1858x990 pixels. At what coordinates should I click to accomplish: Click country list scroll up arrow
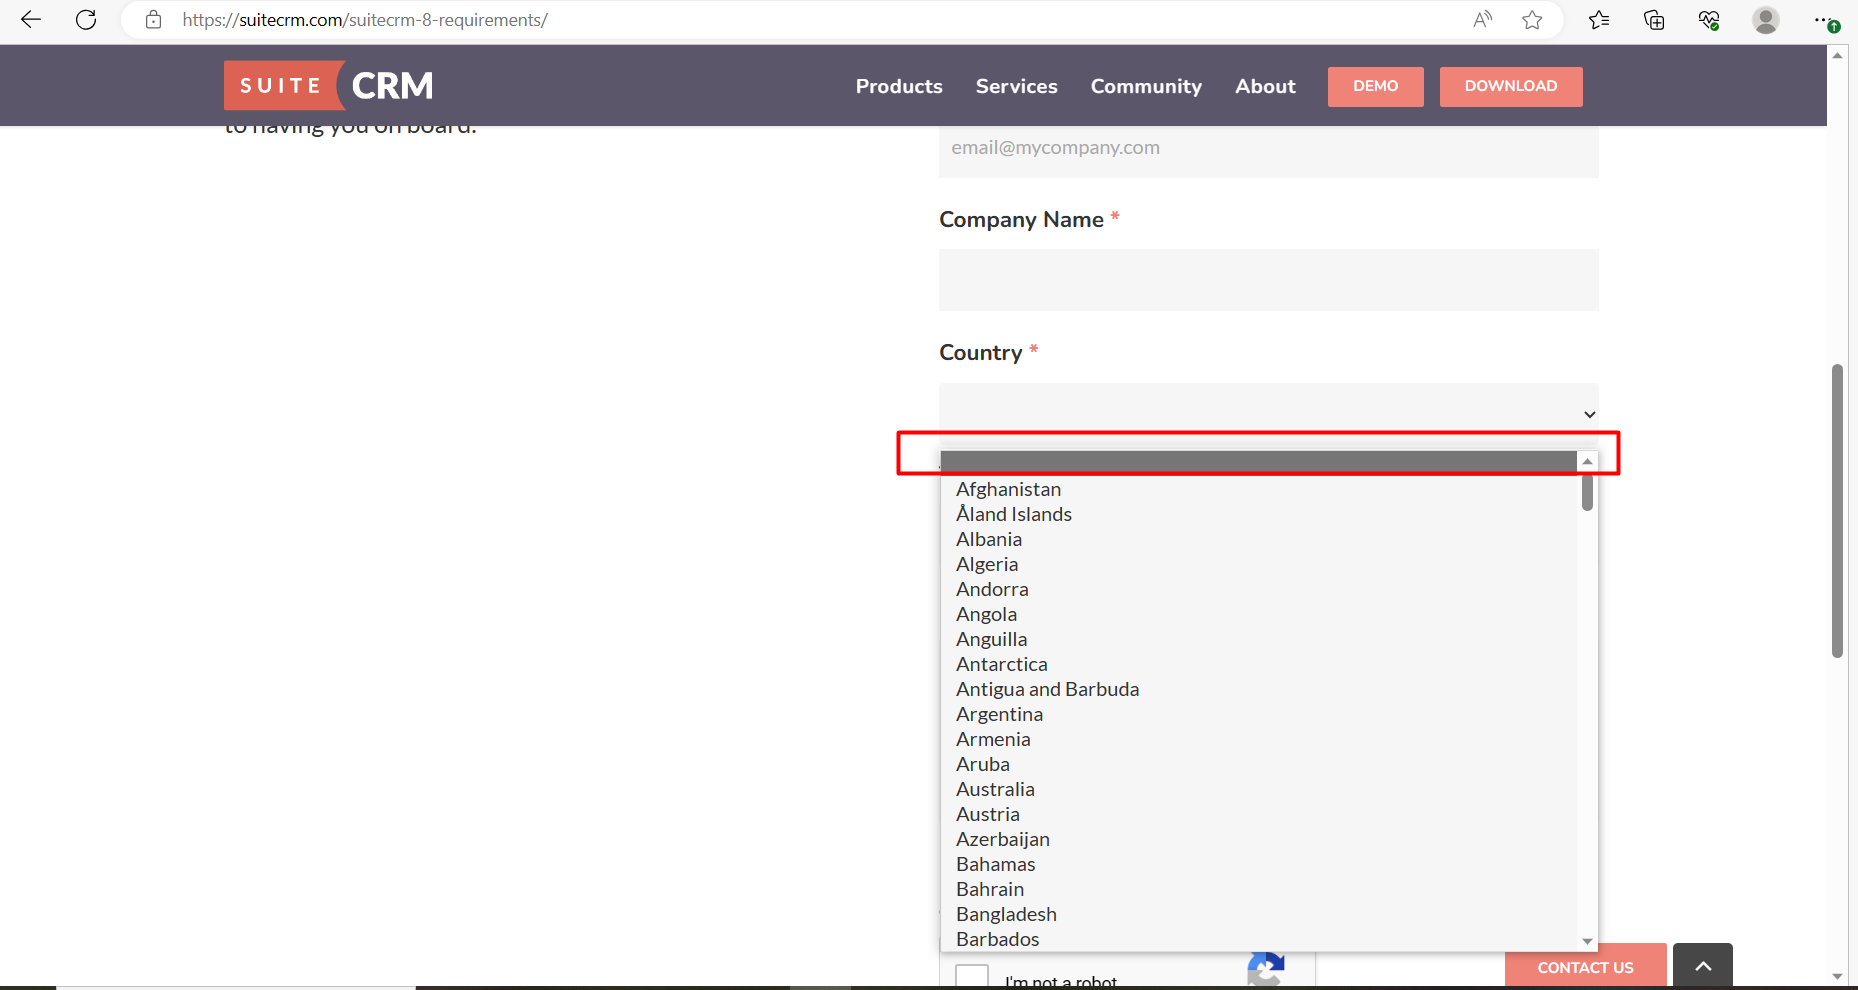[1587, 461]
